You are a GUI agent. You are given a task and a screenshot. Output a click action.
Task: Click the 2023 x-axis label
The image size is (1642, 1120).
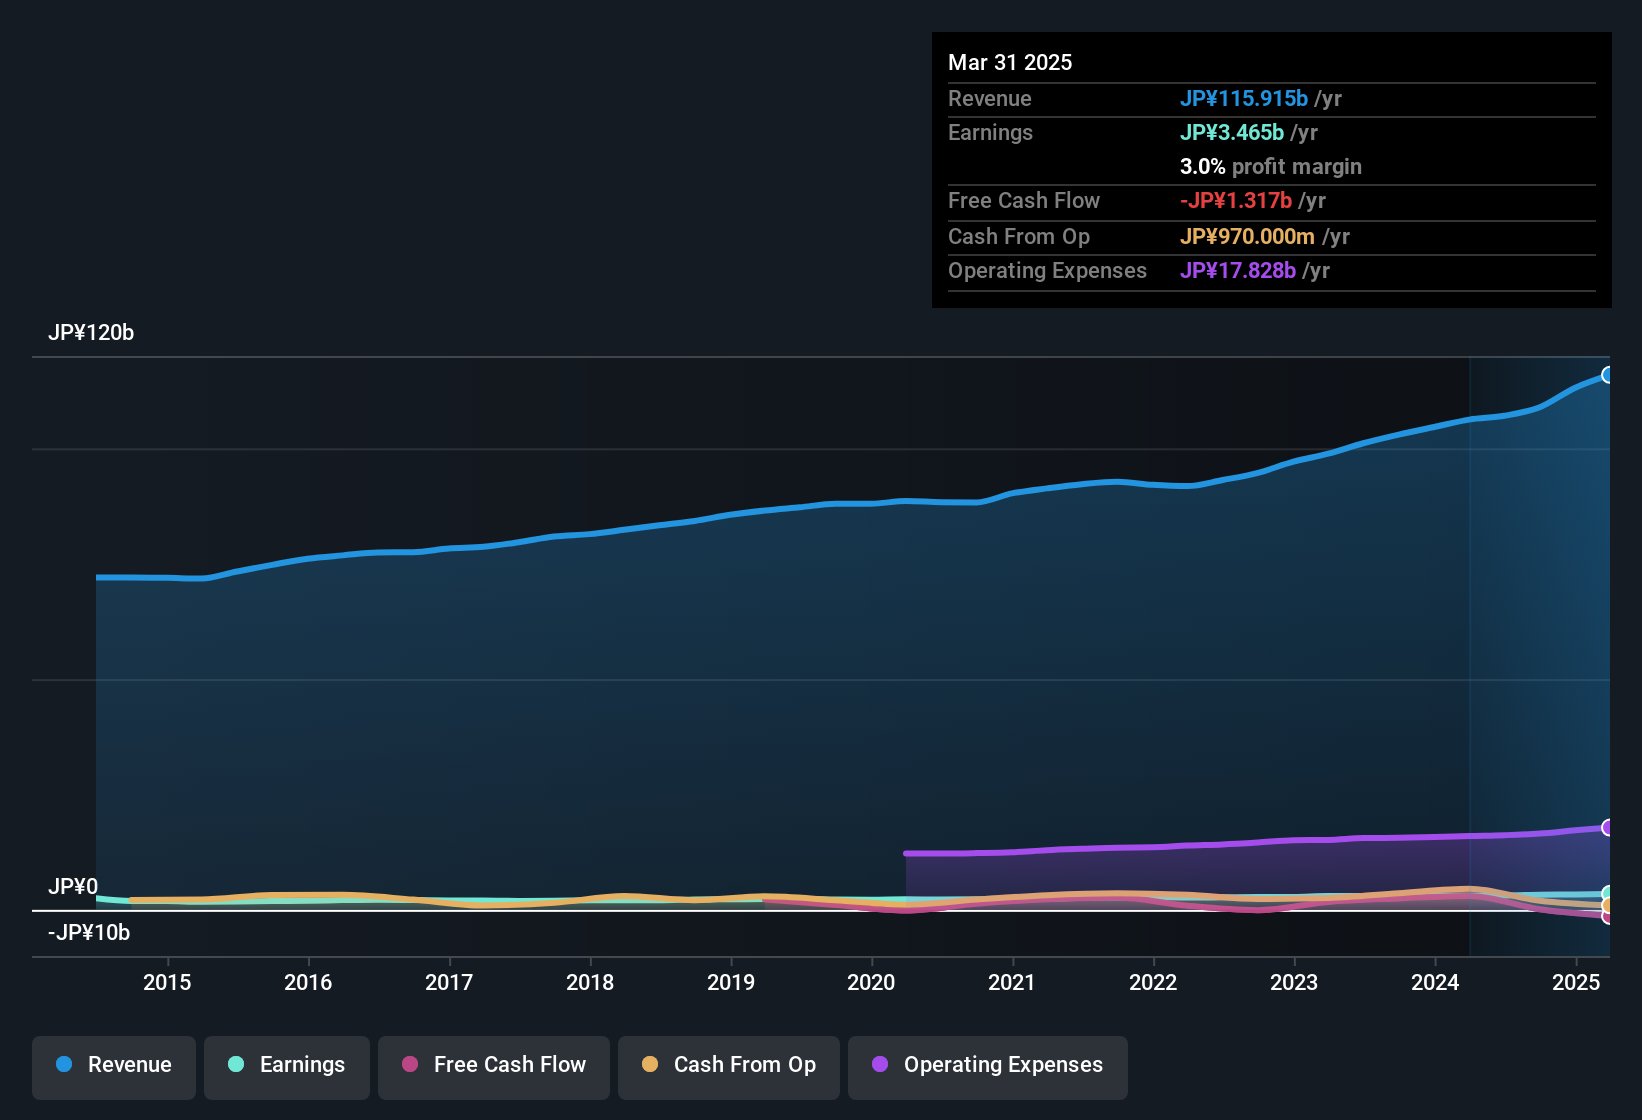[1294, 982]
